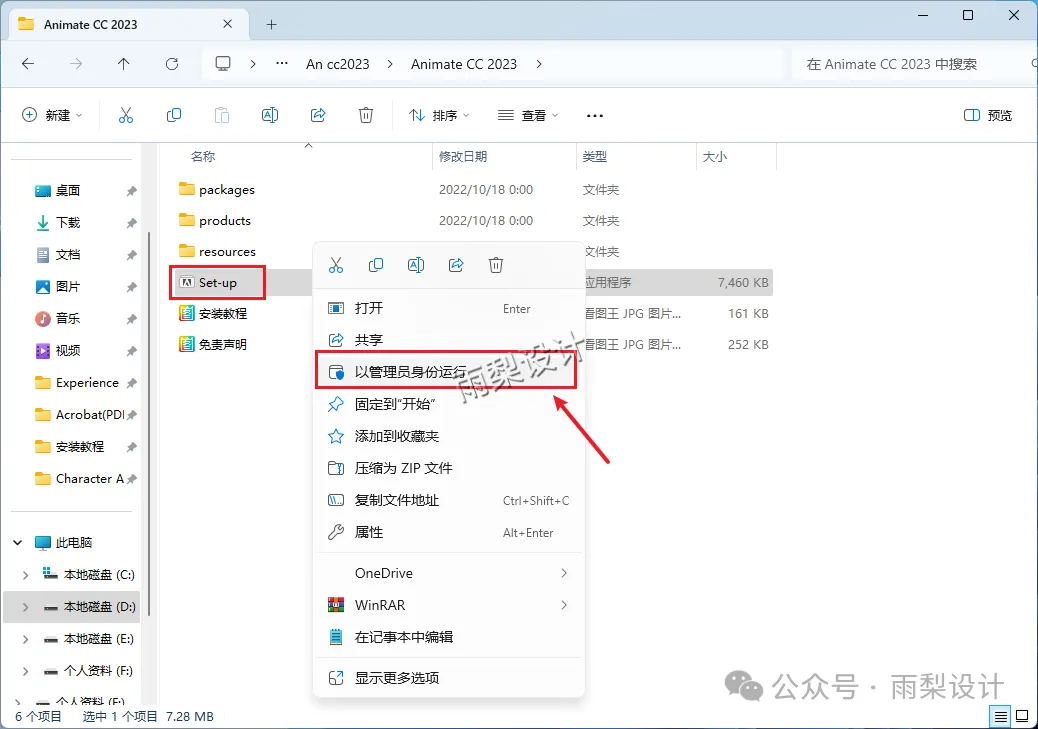Select the packages folder

[x=216, y=189]
